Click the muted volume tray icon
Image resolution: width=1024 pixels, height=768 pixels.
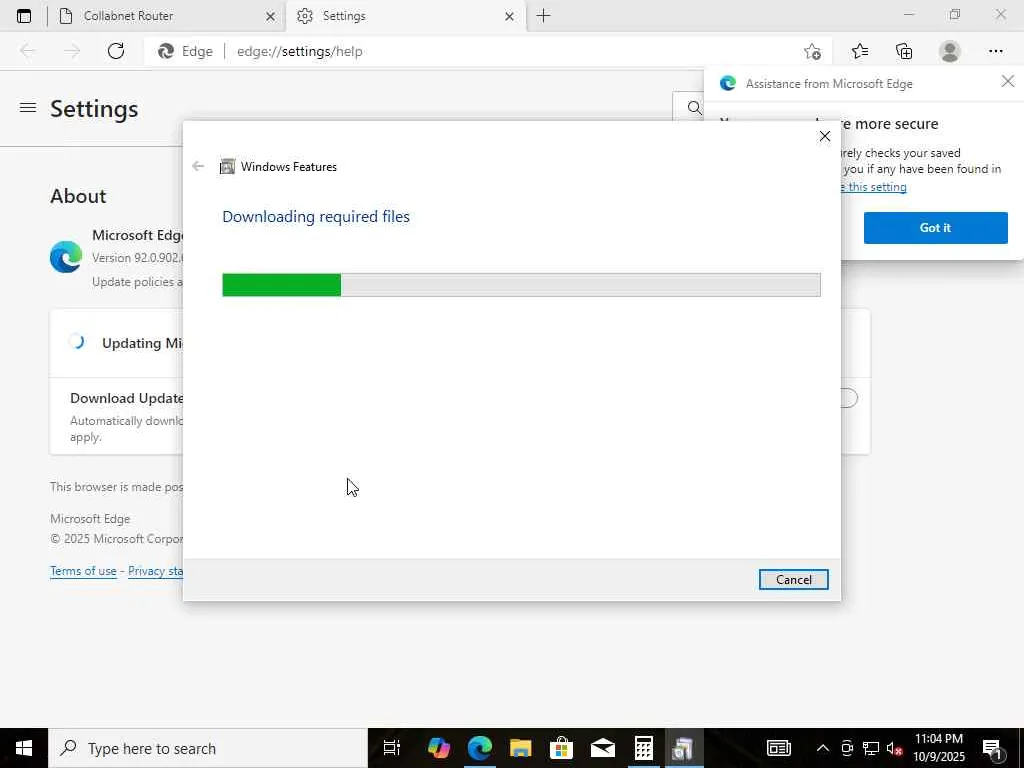(x=895, y=748)
